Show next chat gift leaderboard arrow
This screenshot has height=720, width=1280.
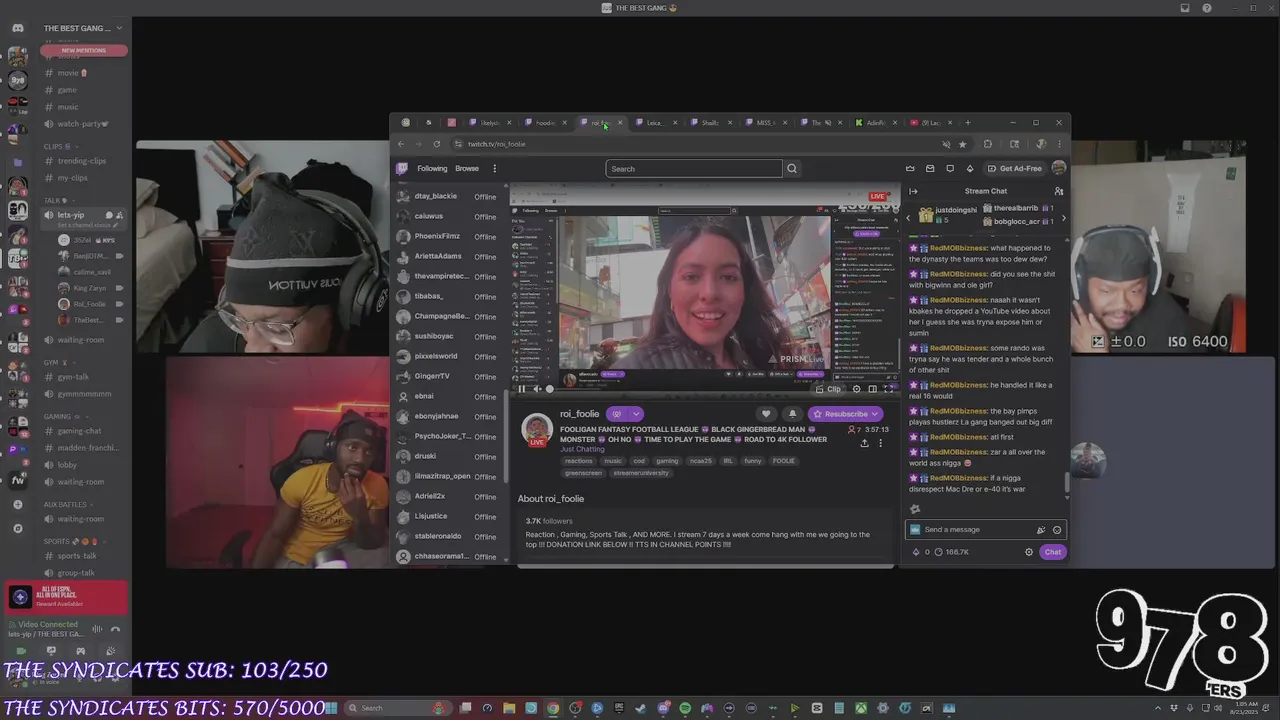pos(1063,218)
